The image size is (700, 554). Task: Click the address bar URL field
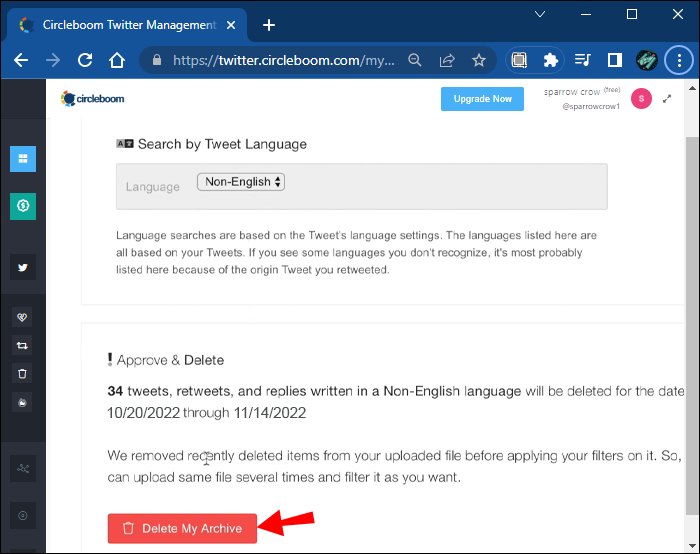(x=284, y=60)
